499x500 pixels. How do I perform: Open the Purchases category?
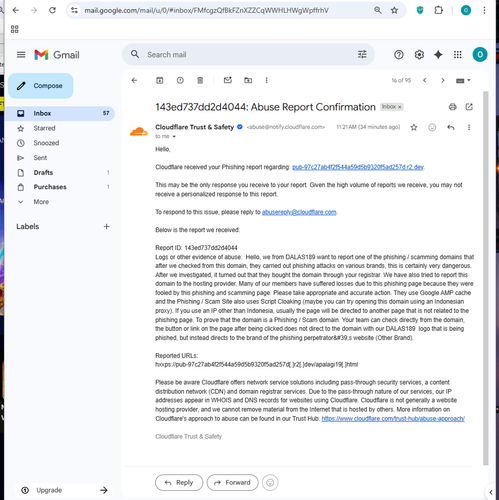pos(60,187)
